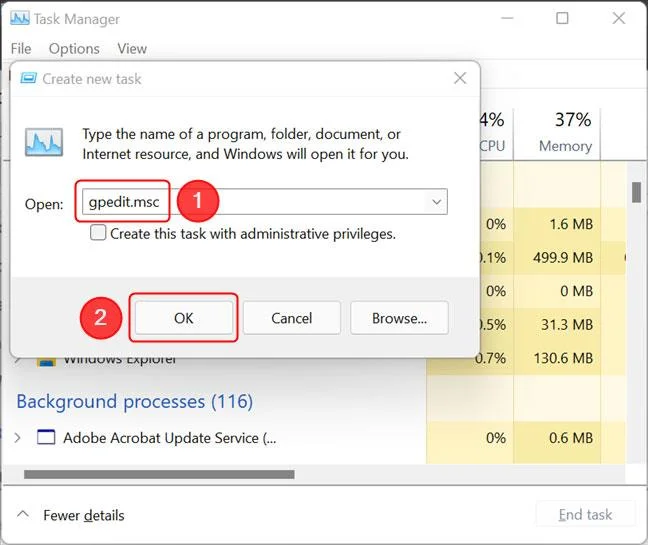This screenshot has width=648, height=545.
Task: Click the End task button
Action: (x=585, y=514)
